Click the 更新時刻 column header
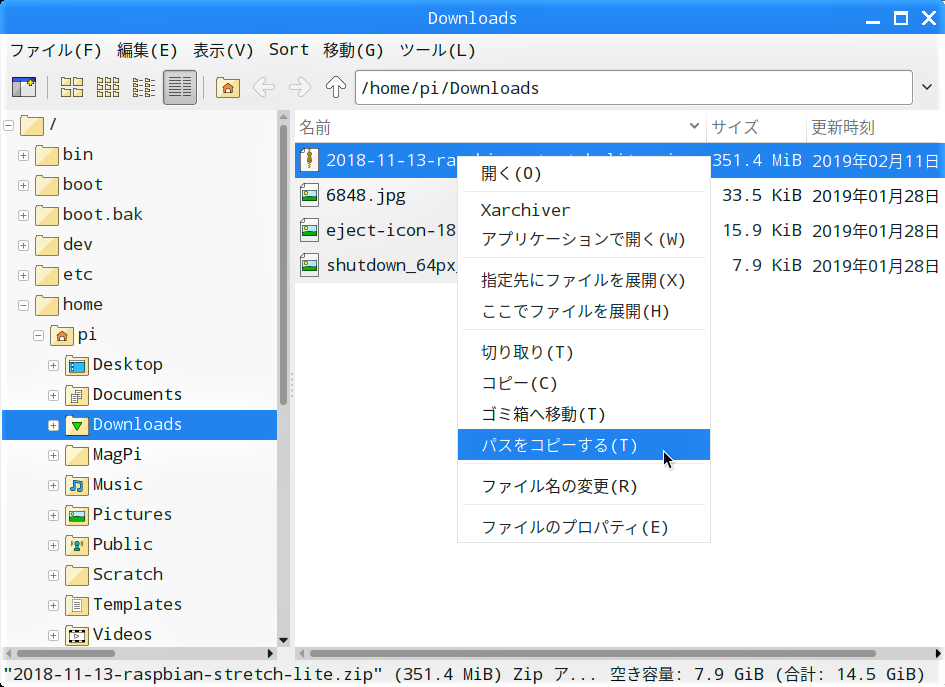 click(843, 127)
